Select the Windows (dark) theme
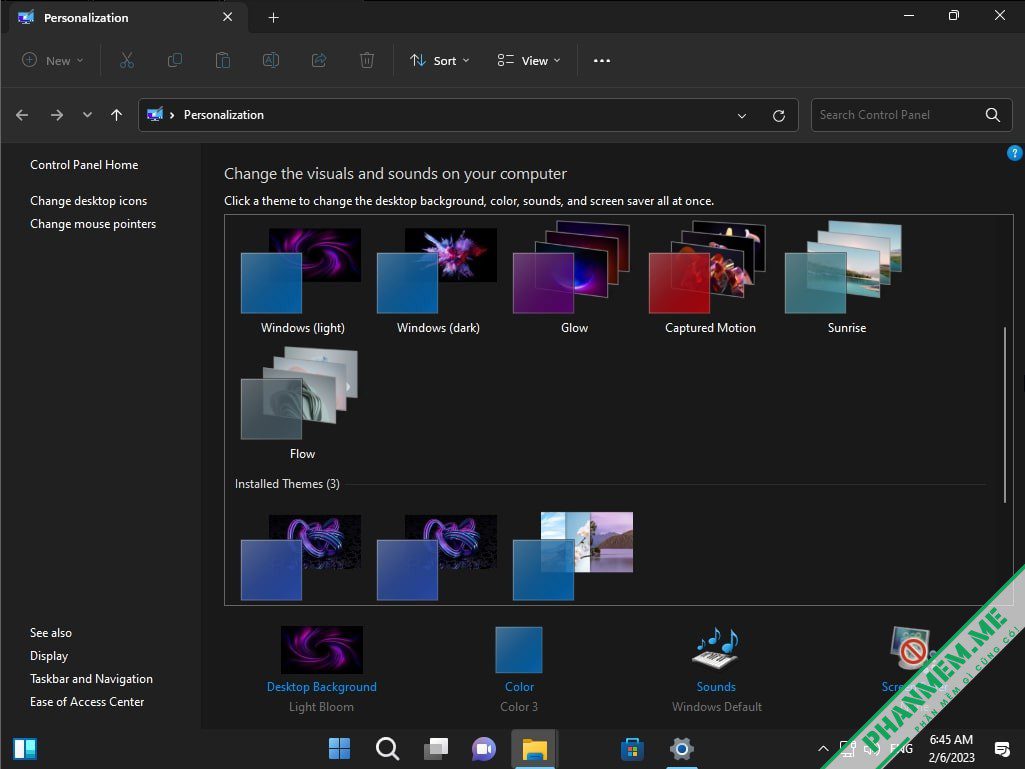Viewport: 1025px width, 769px height. [x=438, y=280]
